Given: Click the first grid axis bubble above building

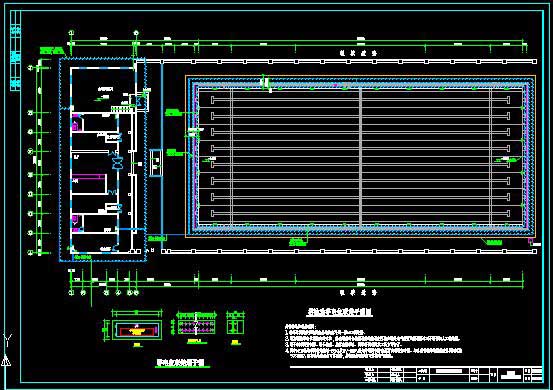Looking at the screenshot, I should tap(72, 33).
